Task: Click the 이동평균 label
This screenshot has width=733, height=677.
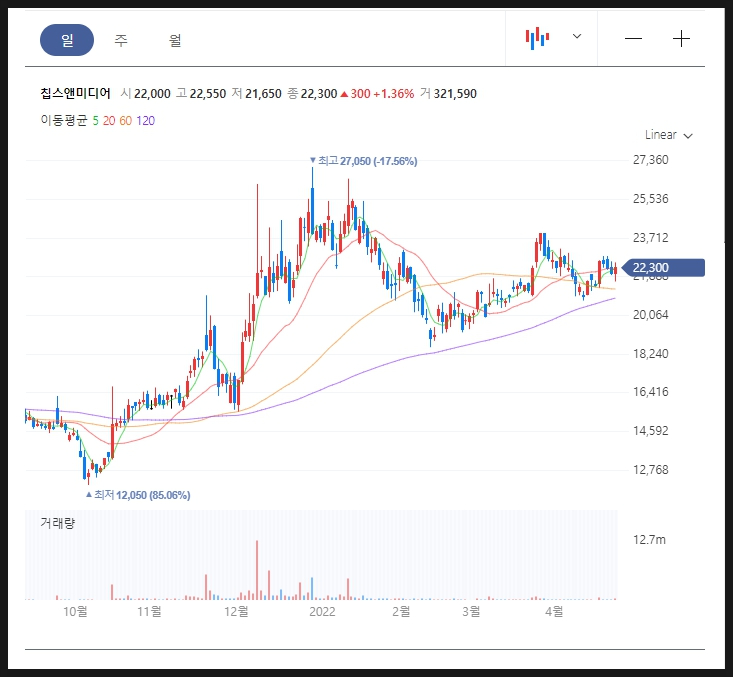Action: 64,121
